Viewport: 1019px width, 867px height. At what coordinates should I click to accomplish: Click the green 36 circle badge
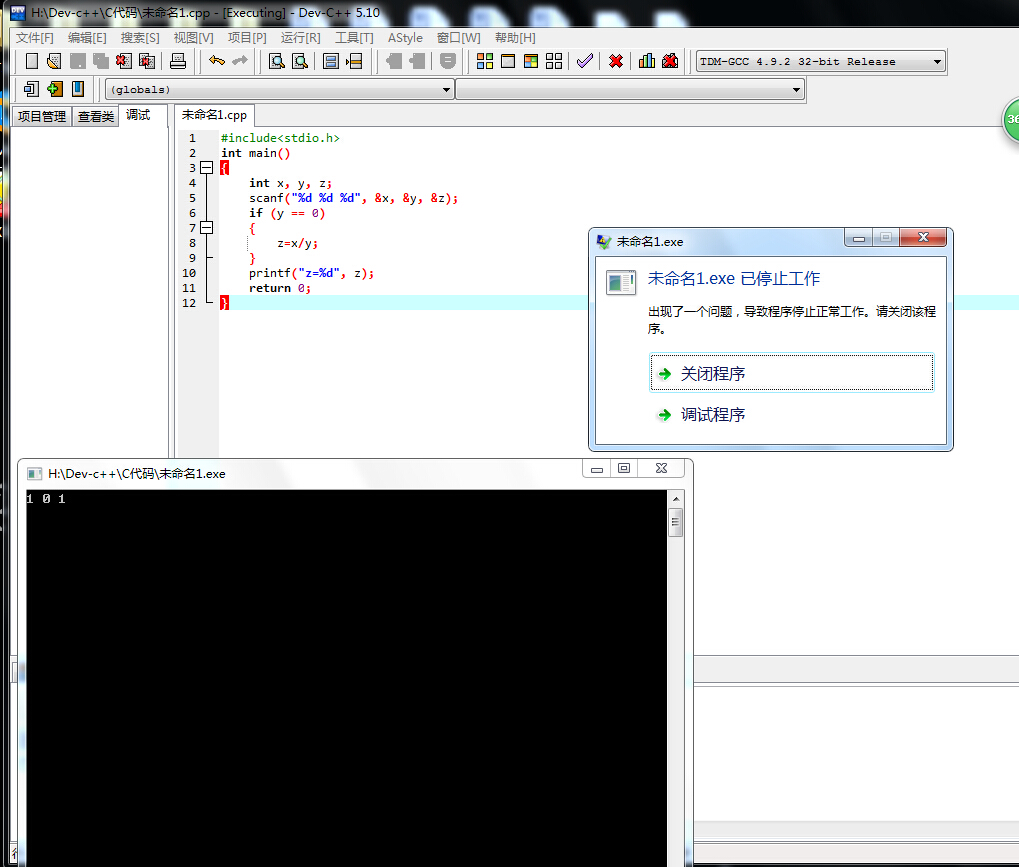[1011, 120]
